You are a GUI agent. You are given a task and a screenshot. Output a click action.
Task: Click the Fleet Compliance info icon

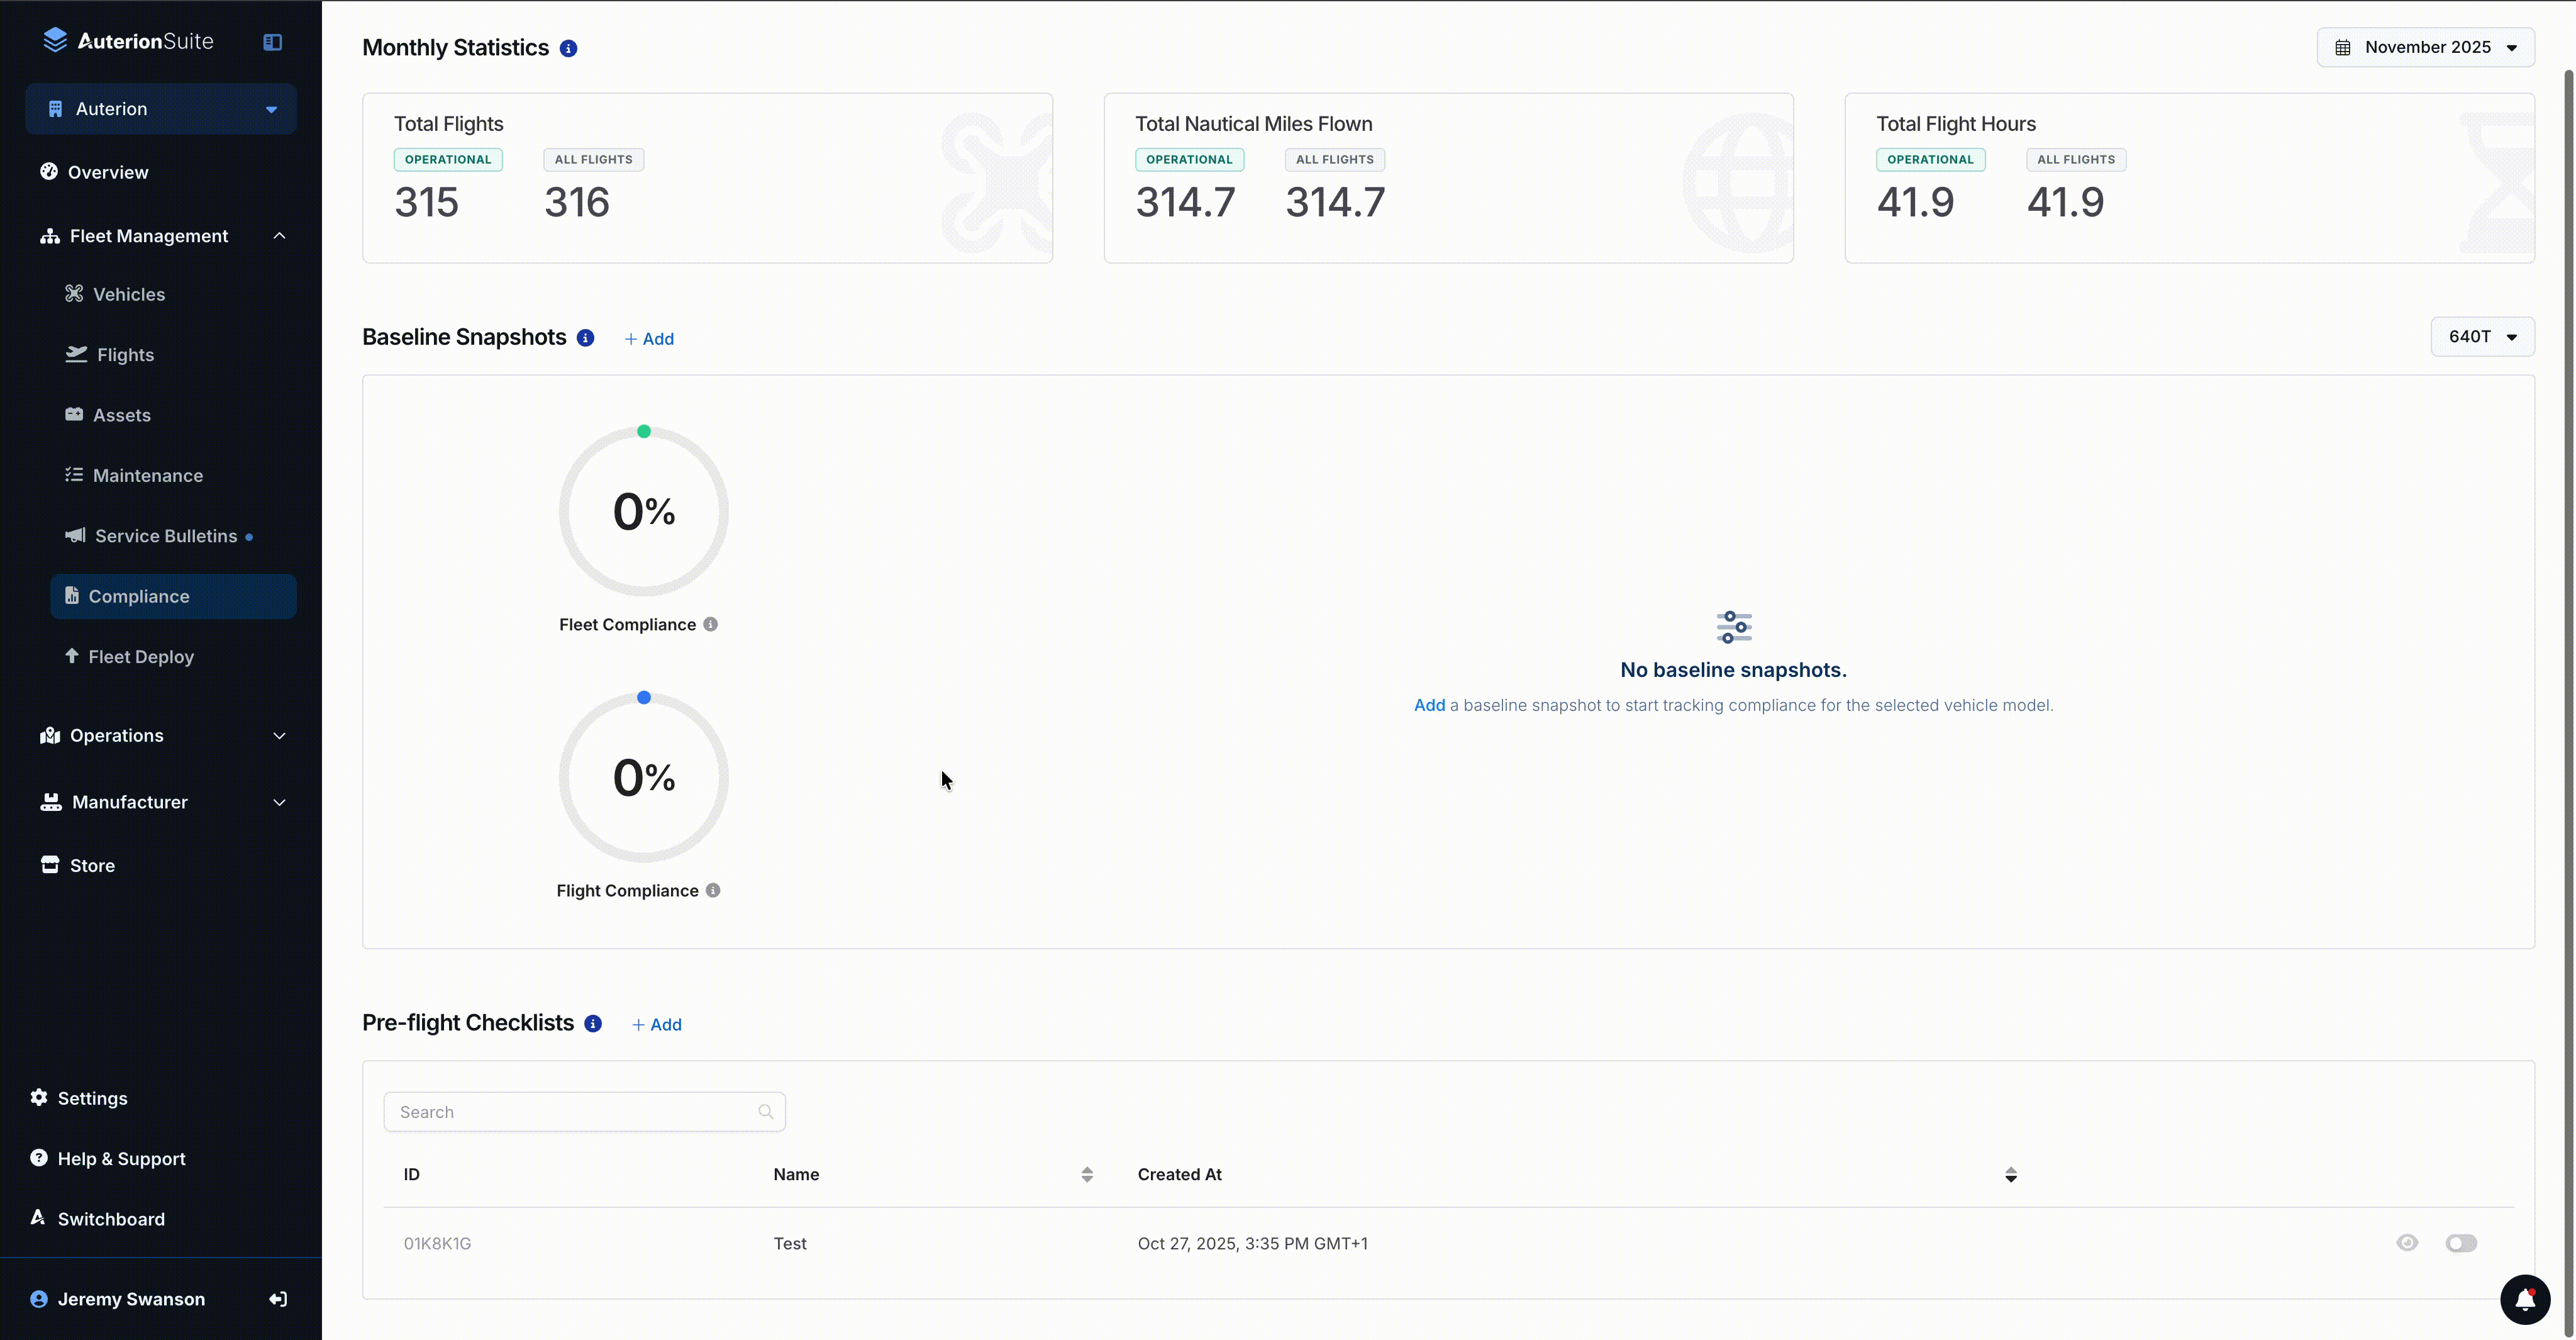[x=710, y=624]
